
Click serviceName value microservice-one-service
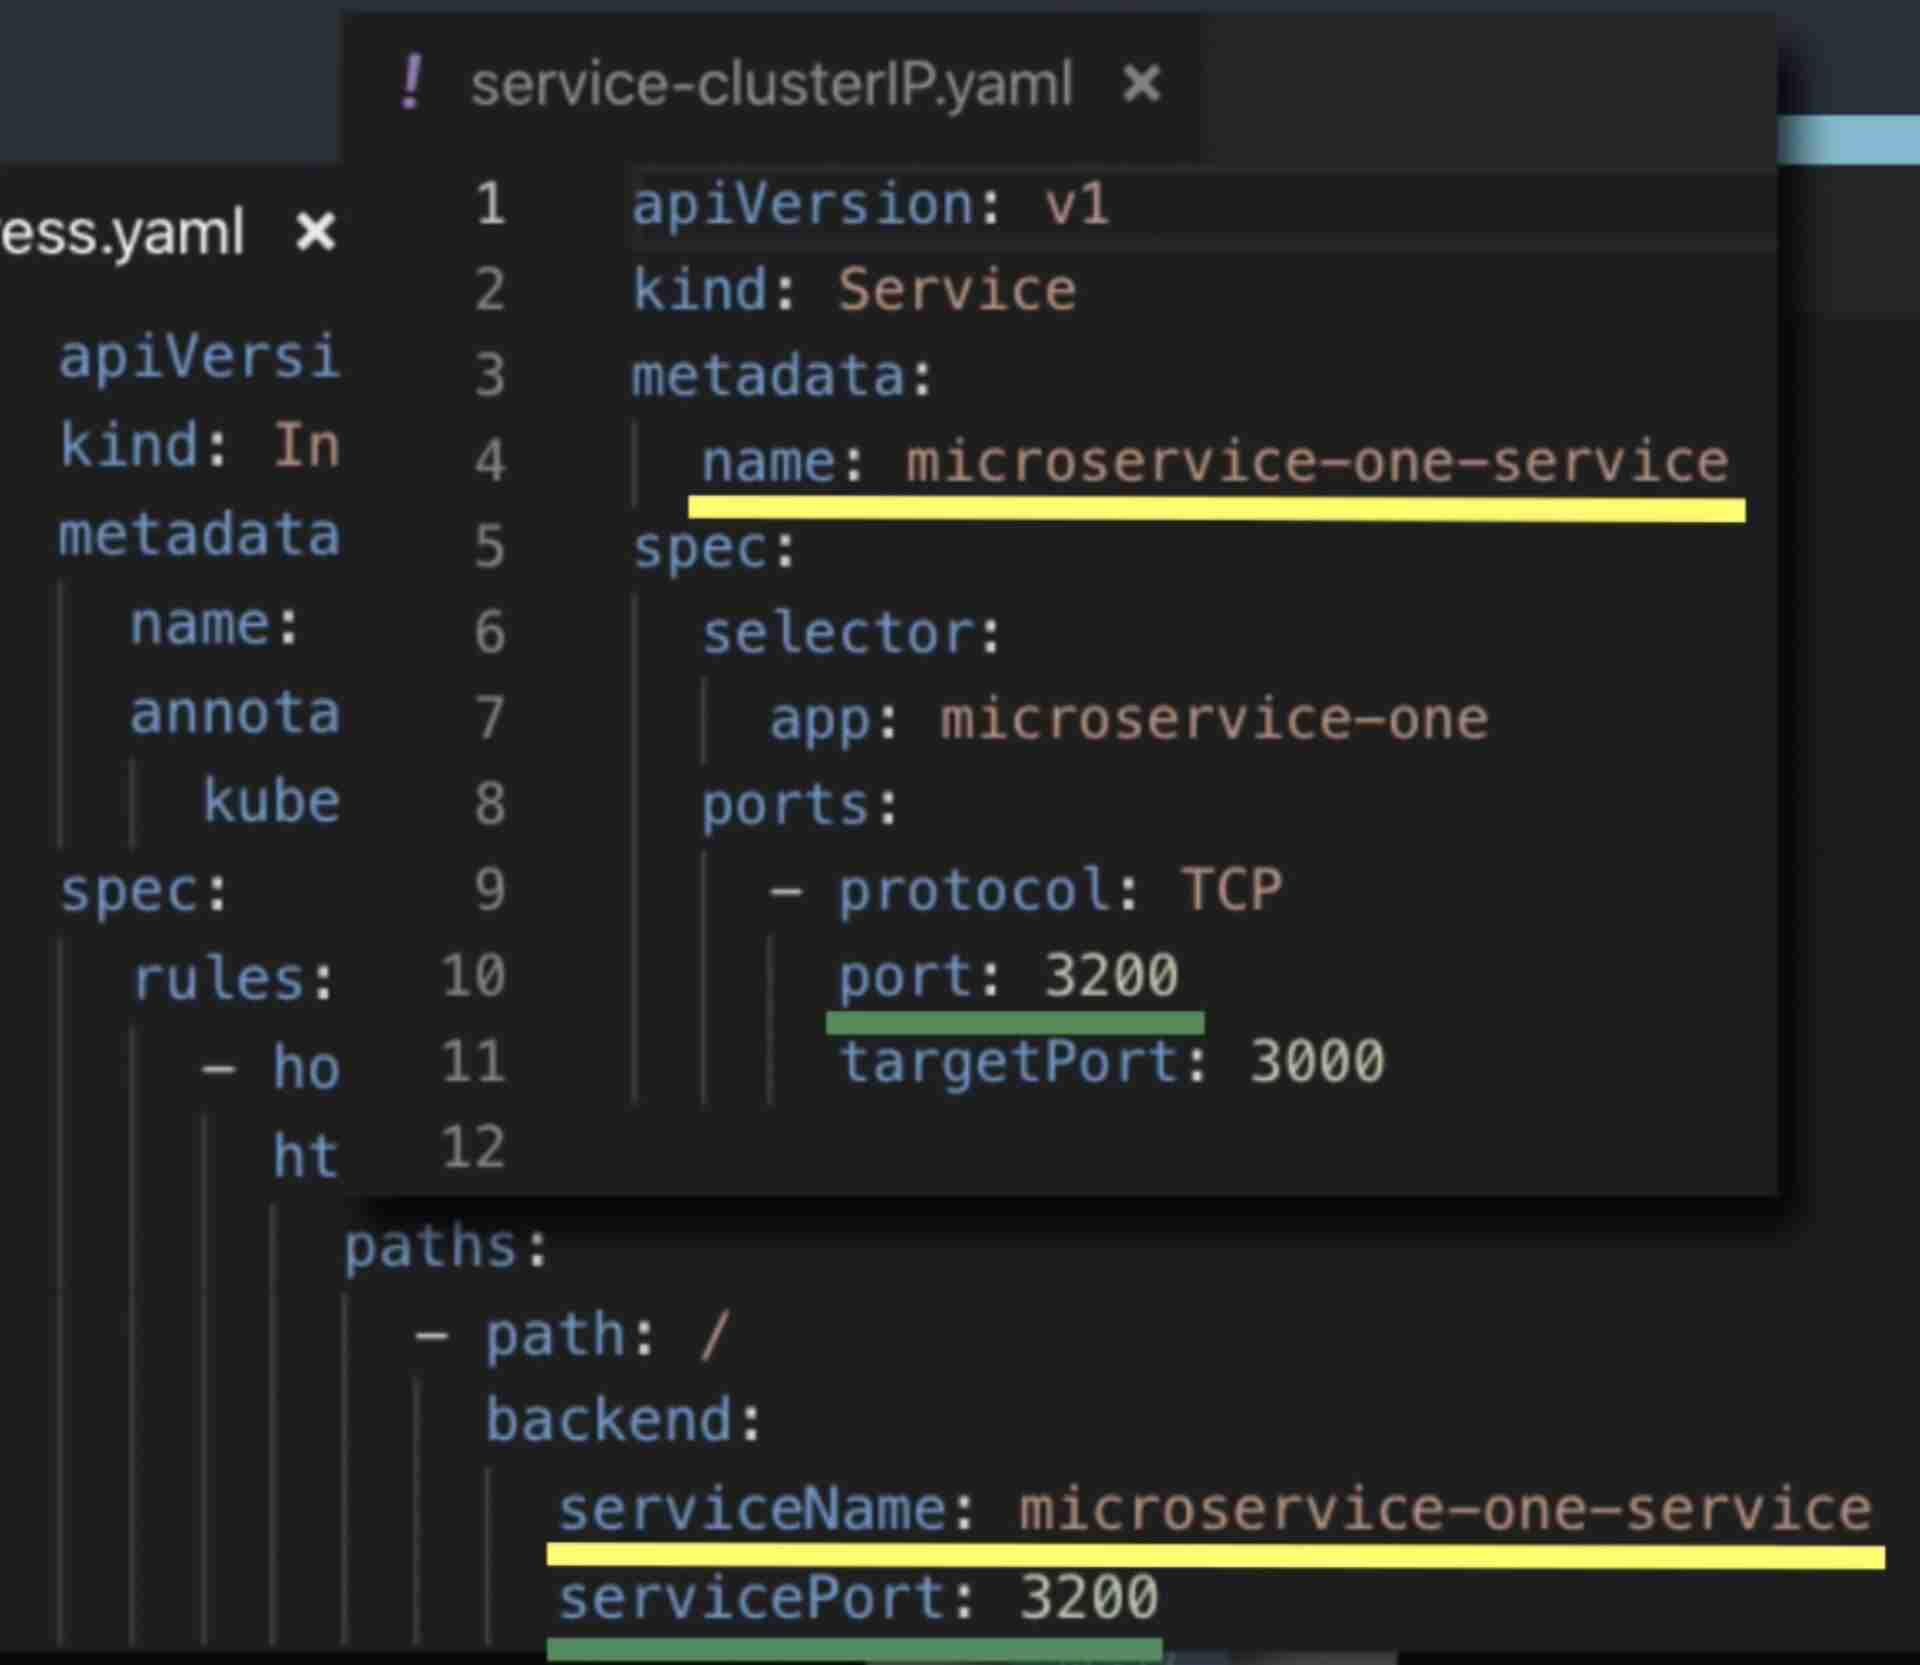(1445, 1509)
